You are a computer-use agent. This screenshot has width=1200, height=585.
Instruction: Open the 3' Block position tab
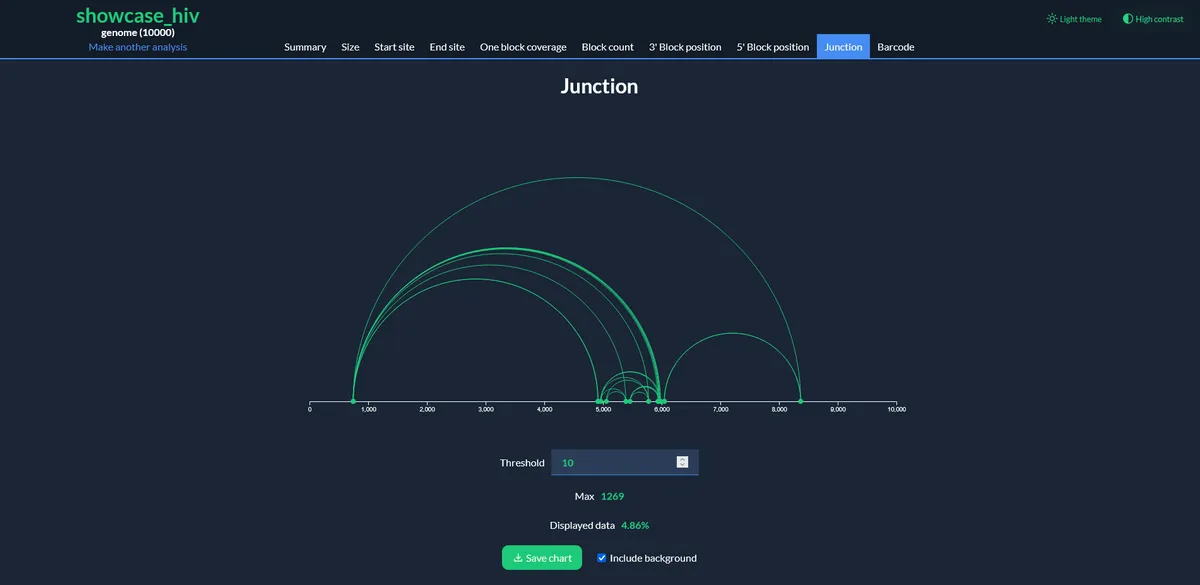pyautogui.click(x=685, y=47)
